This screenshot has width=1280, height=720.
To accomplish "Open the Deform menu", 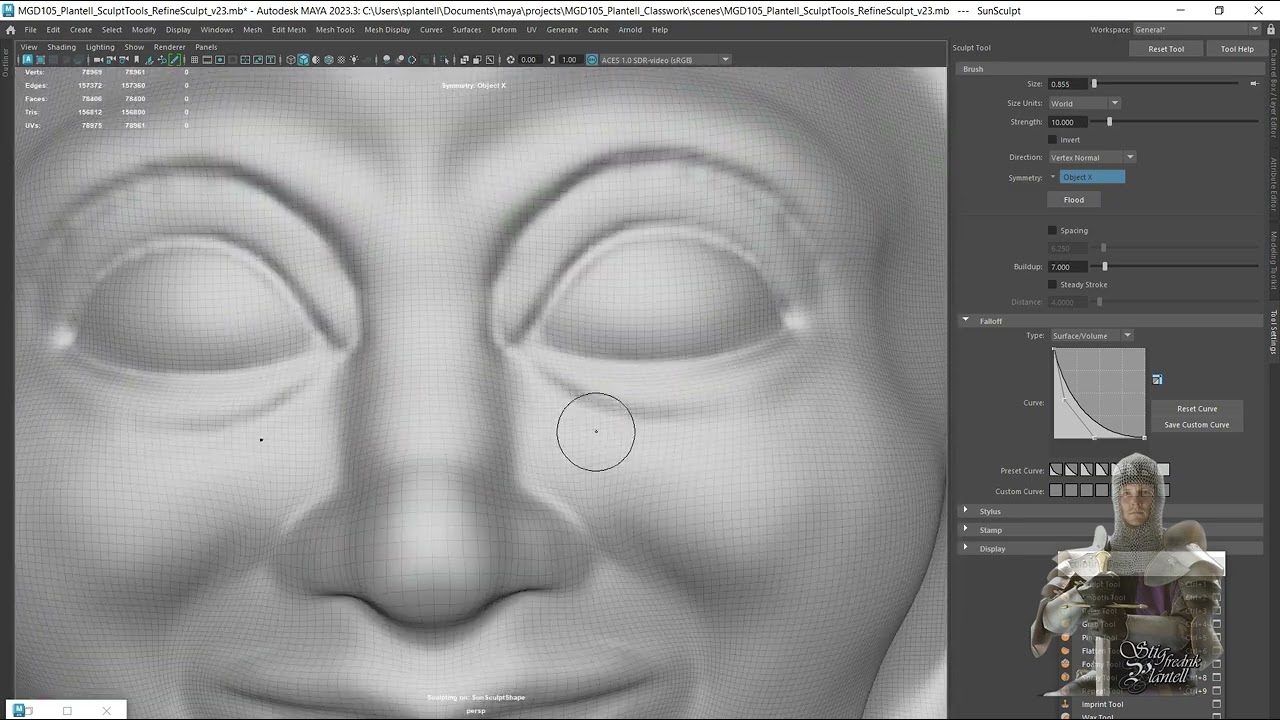I will [504, 30].
